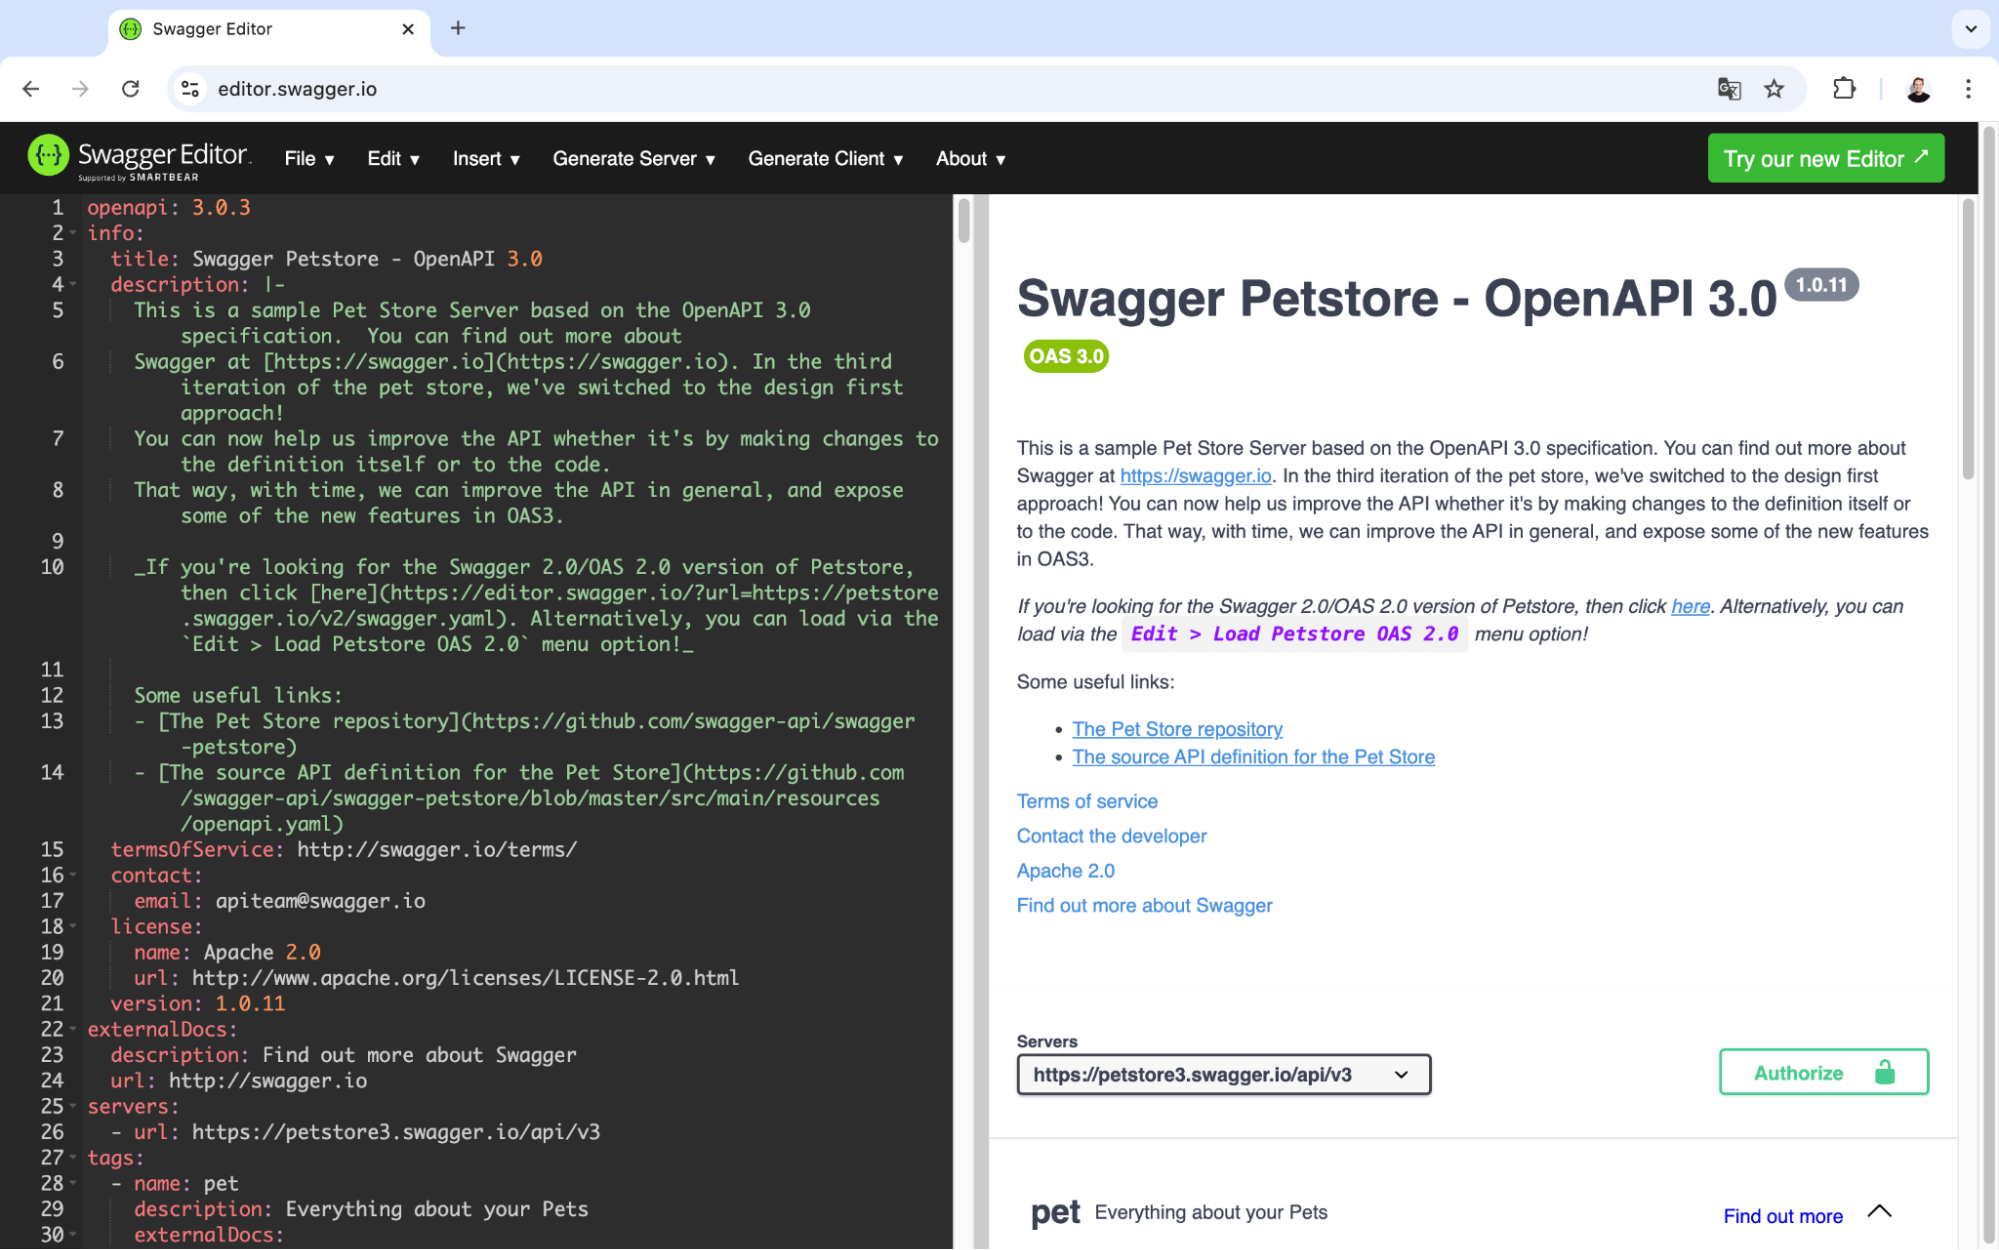
Task: Bookmark the page with the star icon
Action: (1775, 89)
